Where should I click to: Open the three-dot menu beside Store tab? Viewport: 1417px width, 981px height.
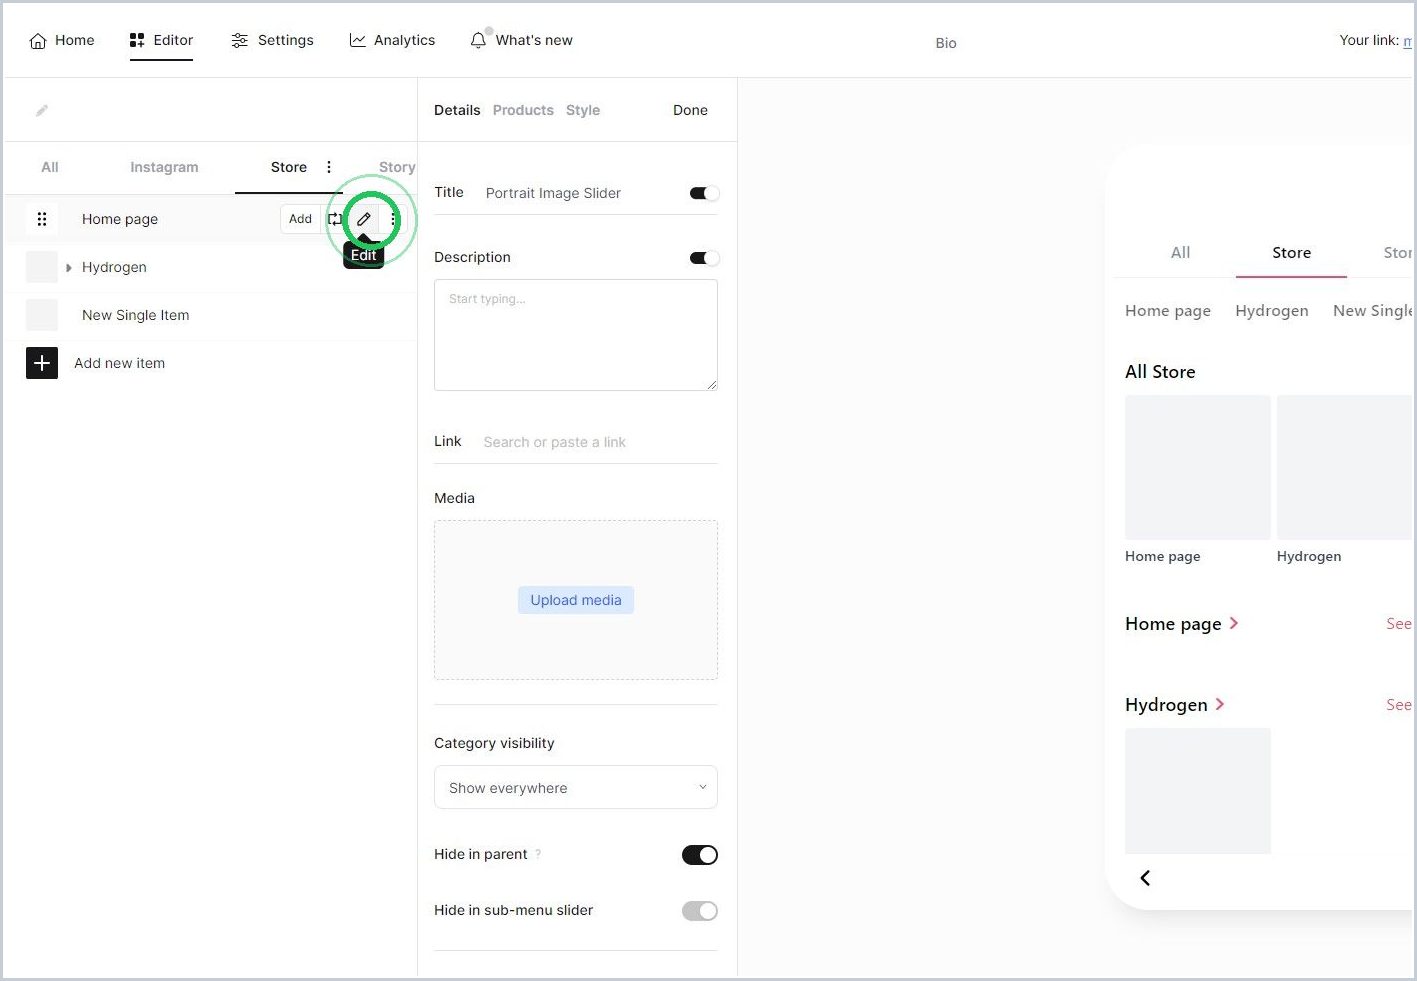click(x=329, y=167)
